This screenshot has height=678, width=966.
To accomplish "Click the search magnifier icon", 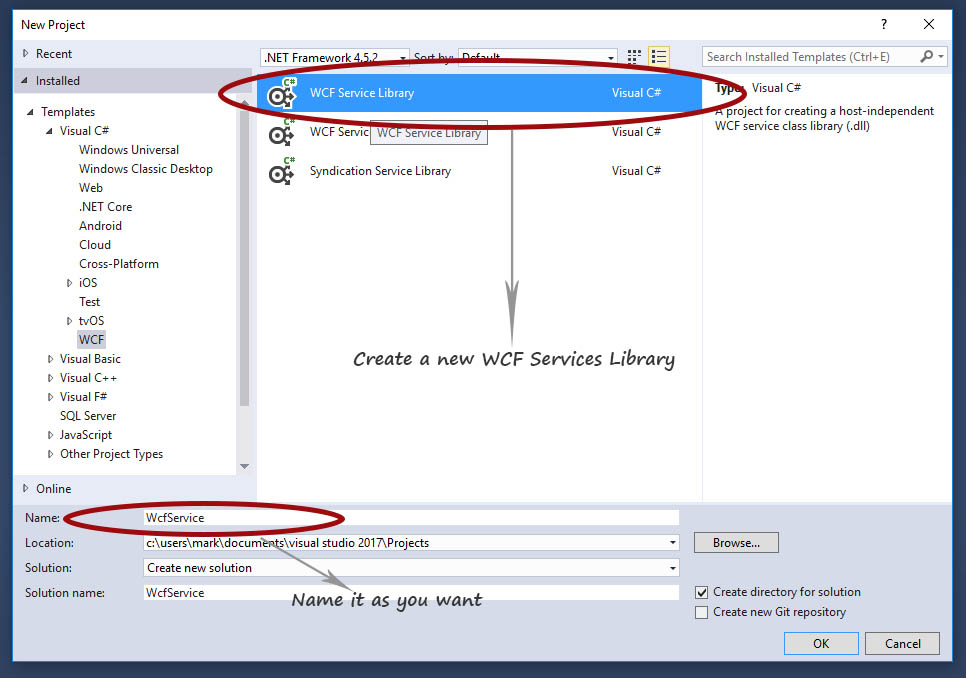I will point(926,56).
